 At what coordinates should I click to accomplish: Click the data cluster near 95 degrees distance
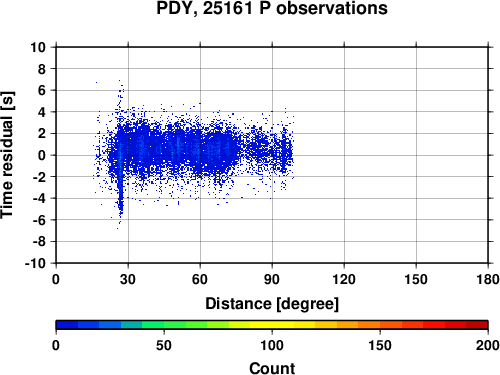pyautogui.click(x=284, y=152)
